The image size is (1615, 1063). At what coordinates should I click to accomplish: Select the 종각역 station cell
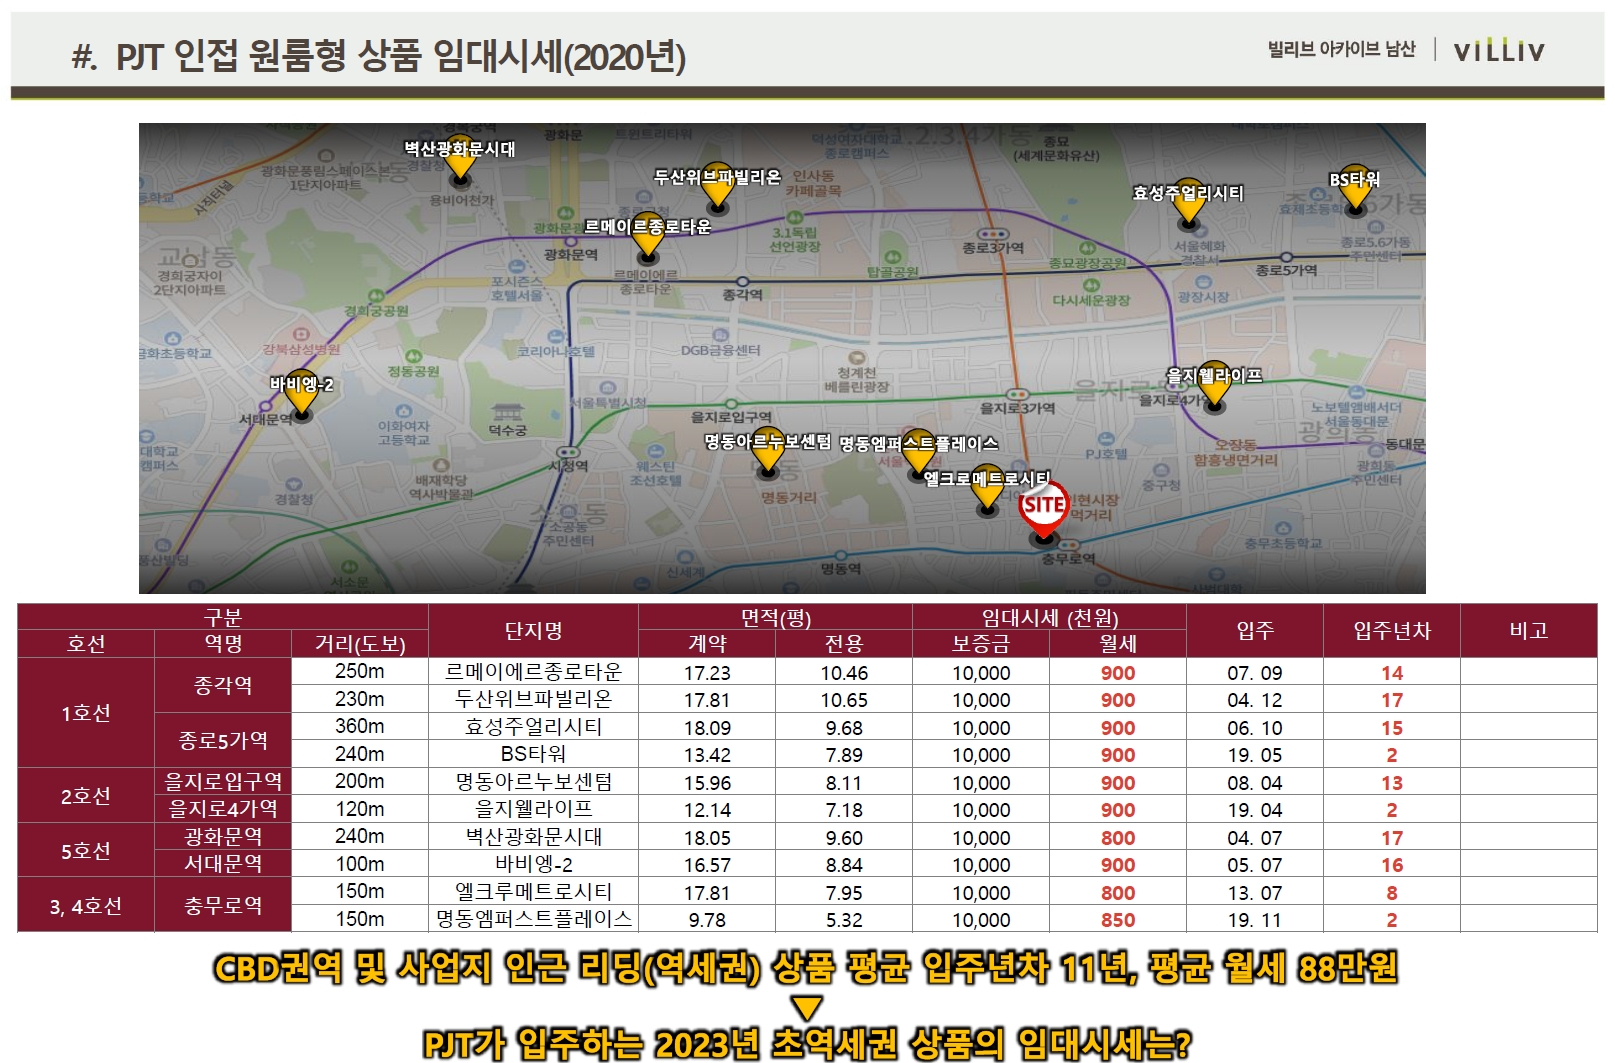(x=223, y=685)
